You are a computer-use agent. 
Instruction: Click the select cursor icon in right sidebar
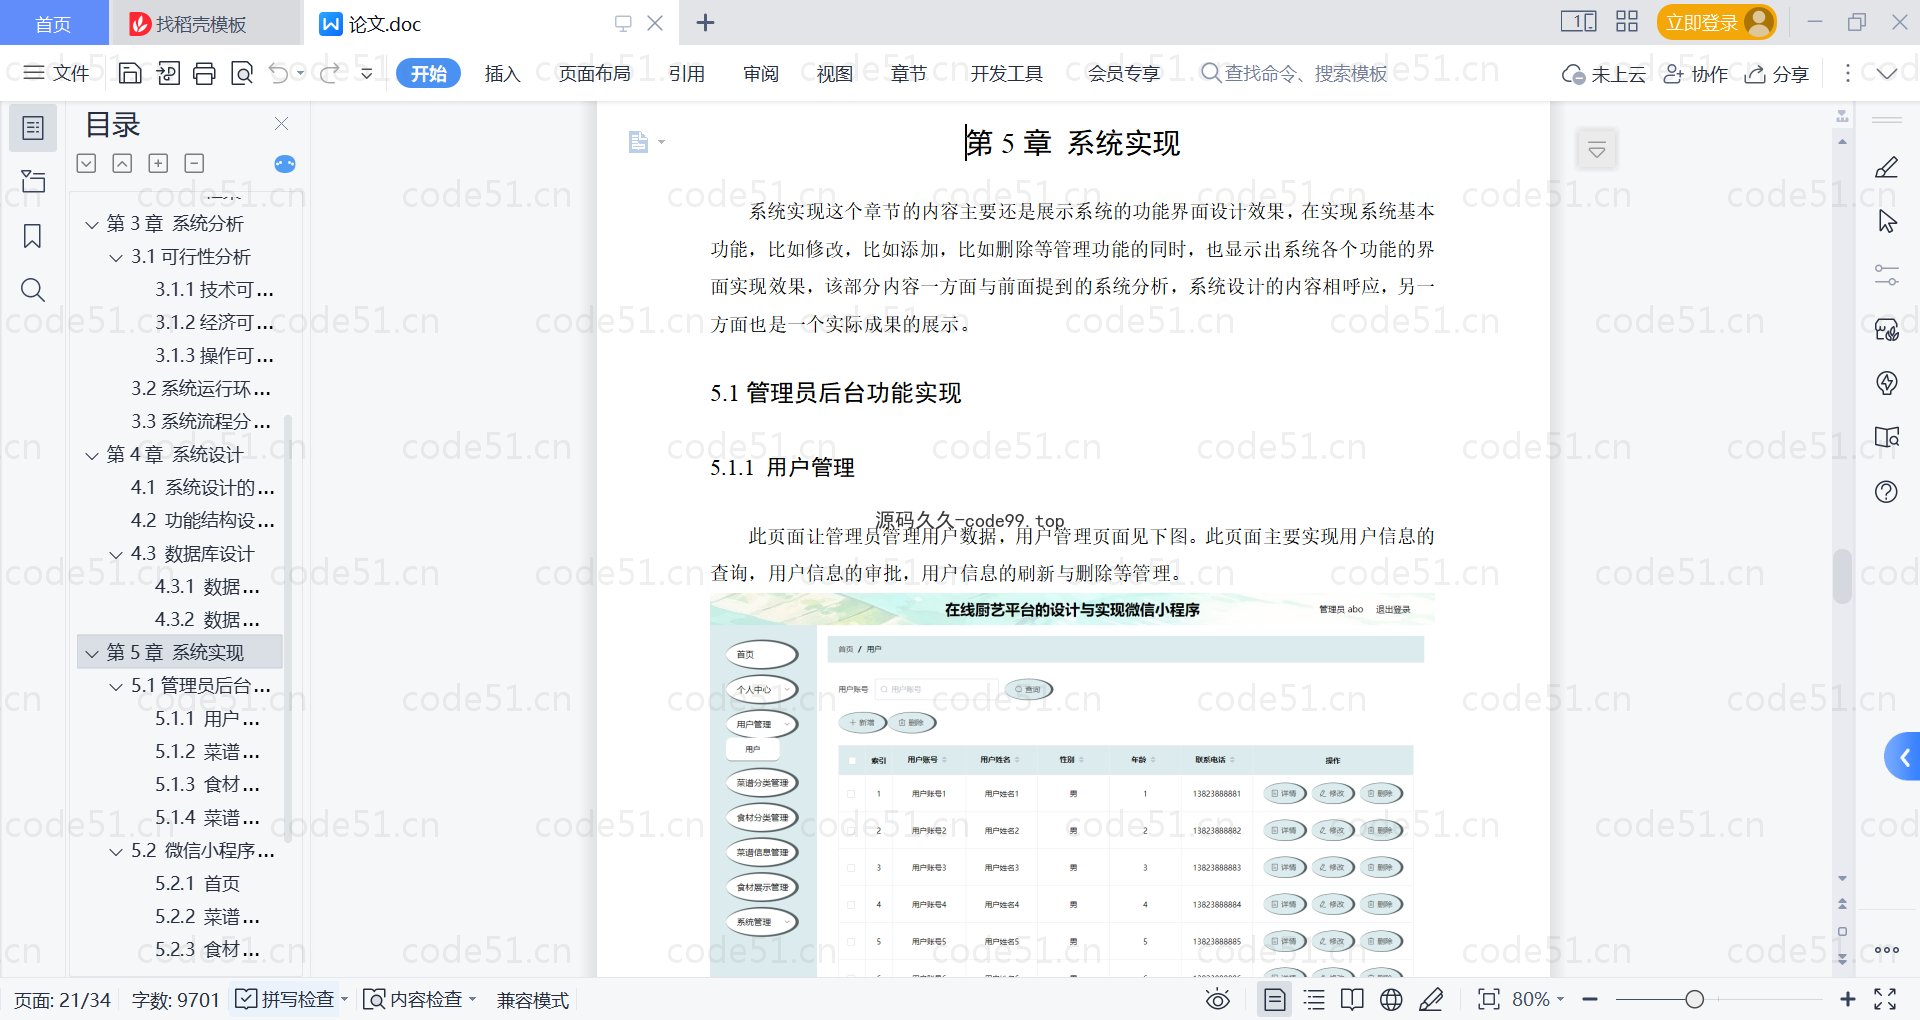pyautogui.click(x=1887, y=221)
